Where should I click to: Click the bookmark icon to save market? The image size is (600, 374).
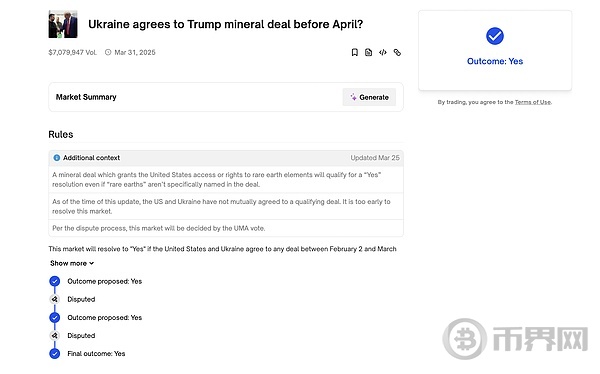(354, 52)
